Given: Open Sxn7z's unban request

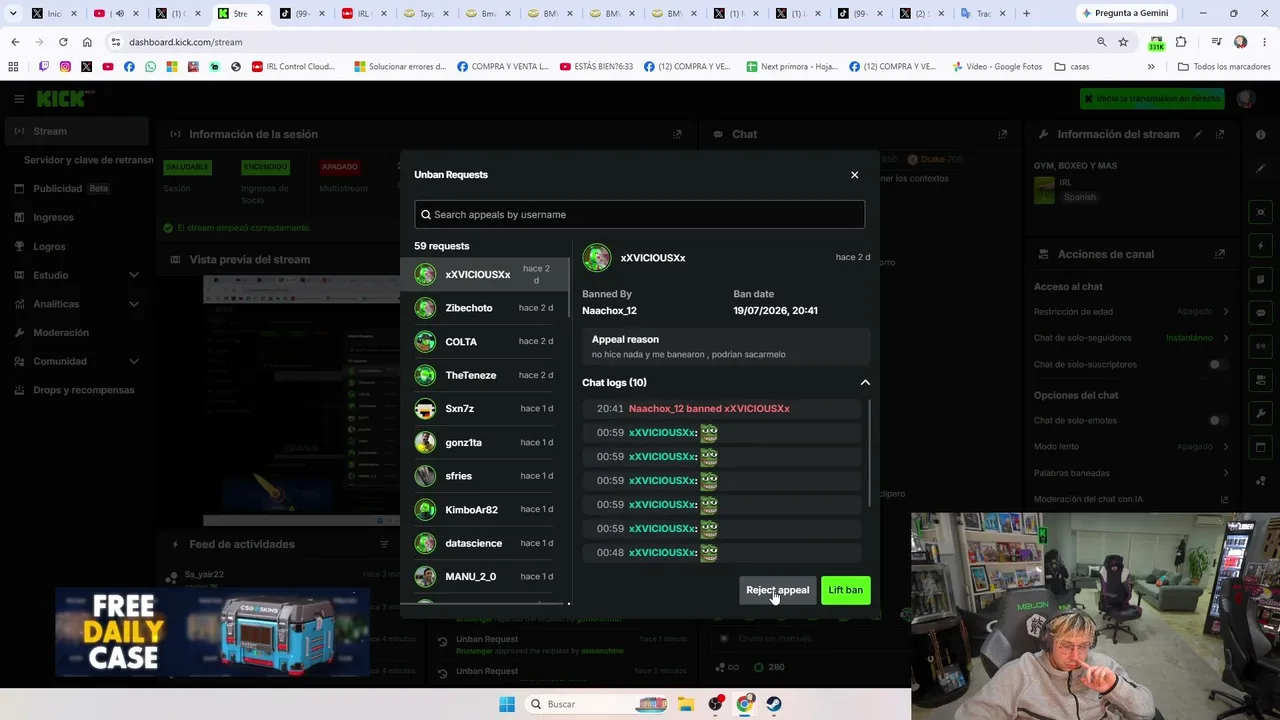Looking at the screenshot, I should point(485,409).
